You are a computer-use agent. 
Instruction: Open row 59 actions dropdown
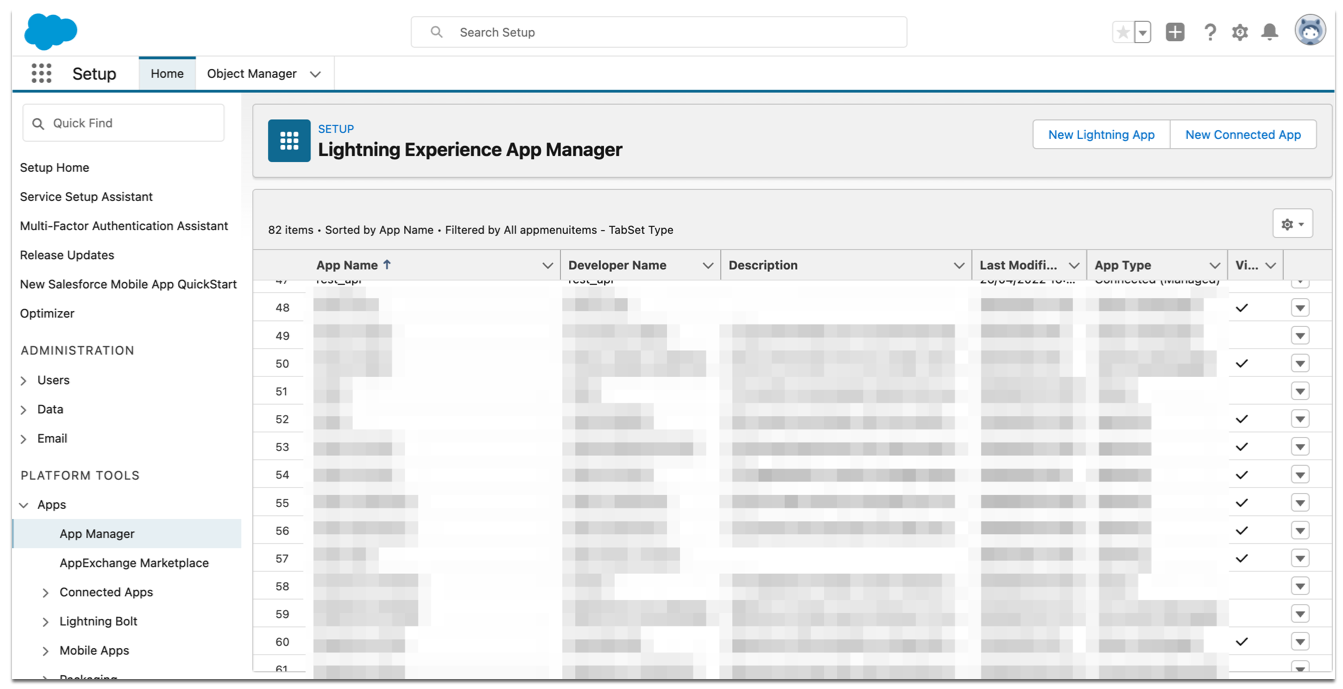pyautogui.click(x=1300, y=614)
